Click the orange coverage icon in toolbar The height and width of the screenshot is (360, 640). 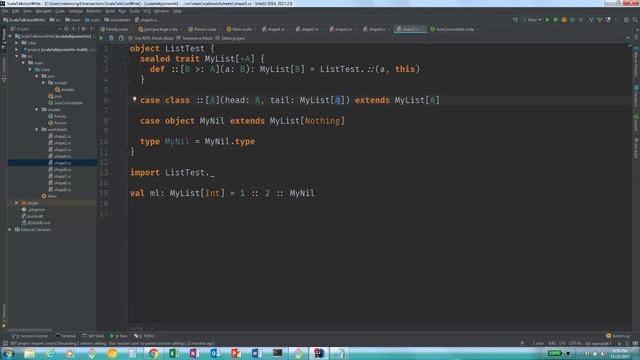tap(564, 20)
